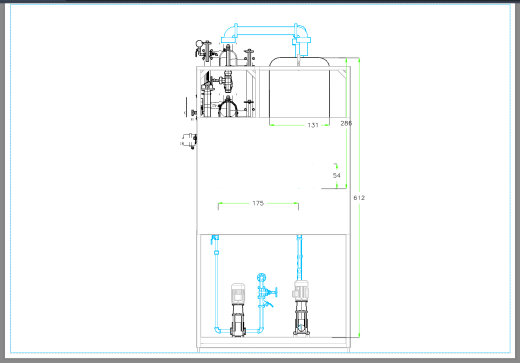Select the lower dome-shaped vessel in frame

tap(228, 107)
